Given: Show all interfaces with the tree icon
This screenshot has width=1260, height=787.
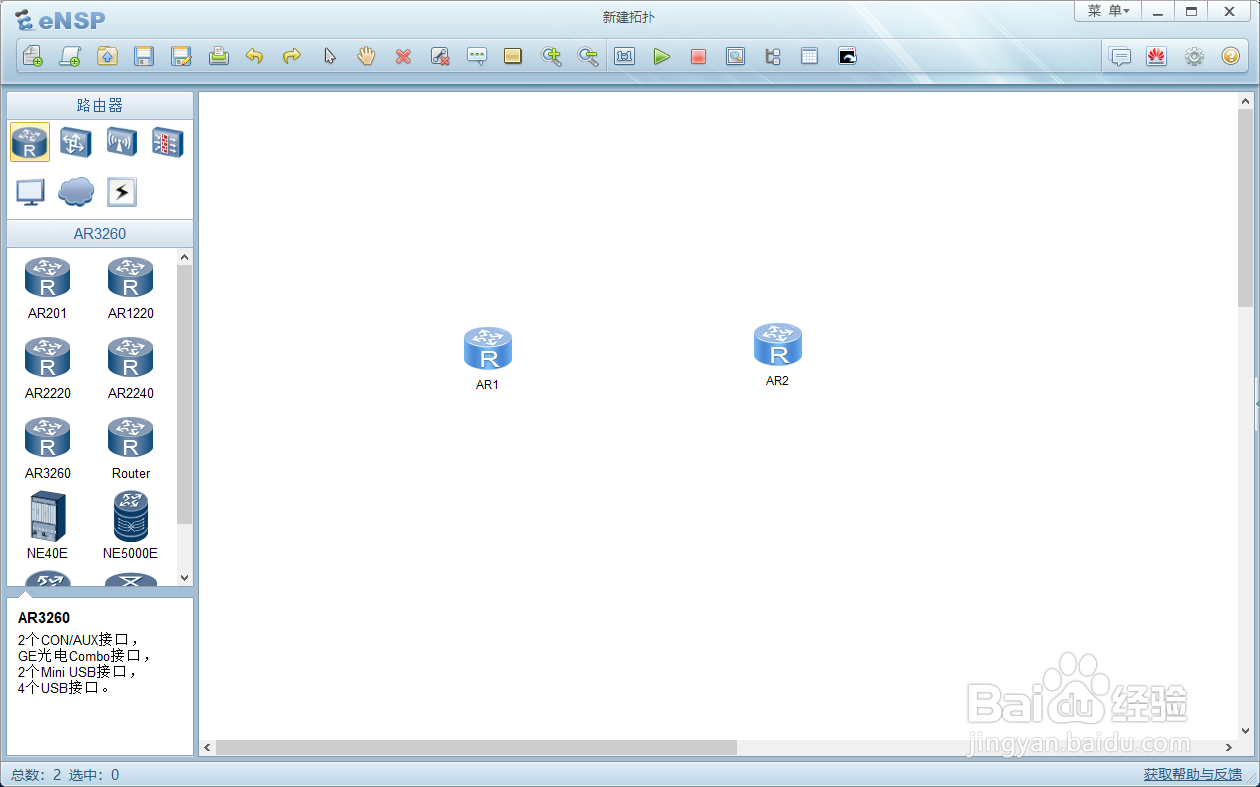Looking at the screenshot, I should [772, 57].
